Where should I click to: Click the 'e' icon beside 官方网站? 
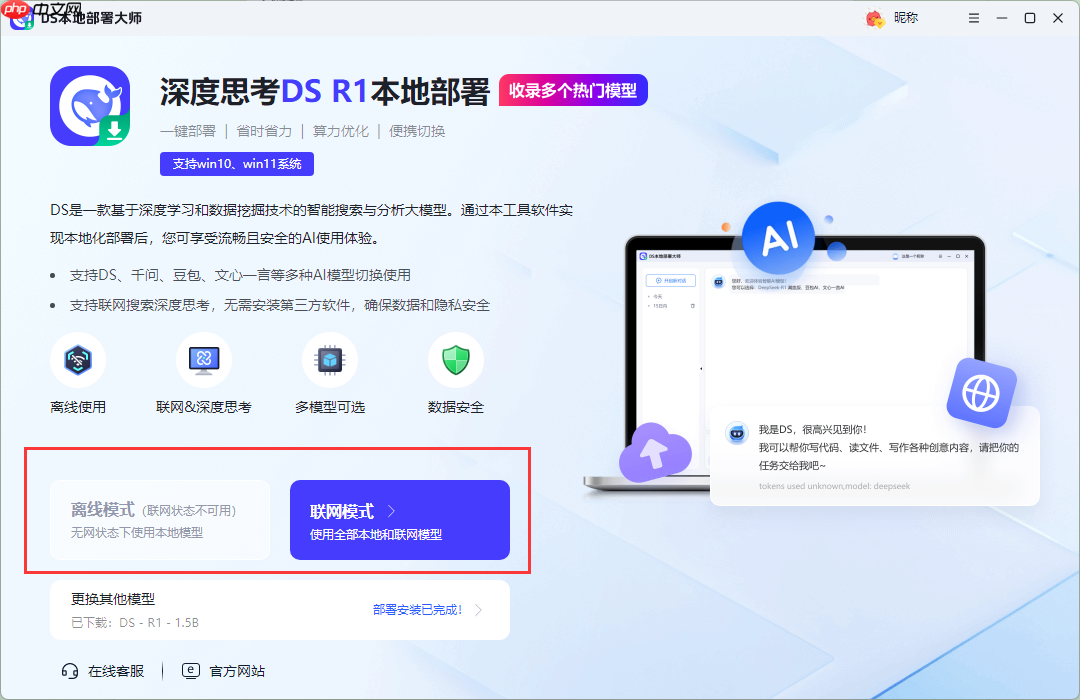click(x=190, y=671)
